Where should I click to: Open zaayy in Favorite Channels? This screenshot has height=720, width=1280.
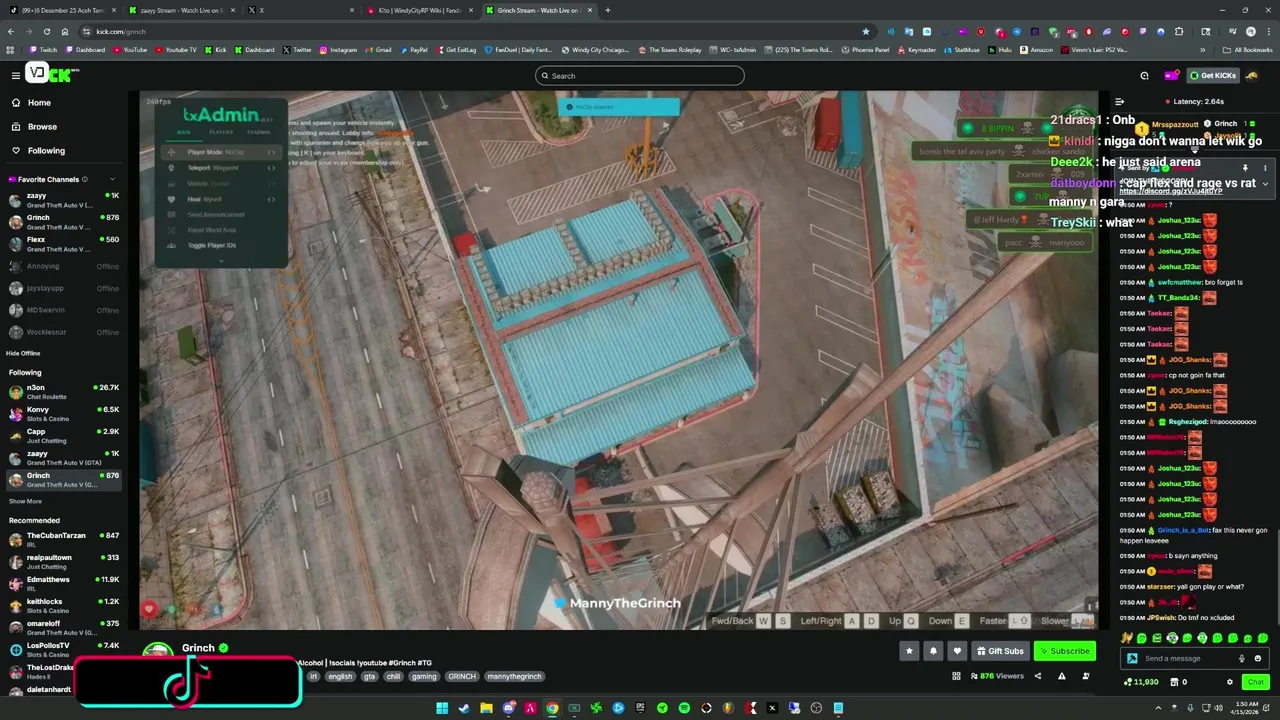click(x=65, y=199)
